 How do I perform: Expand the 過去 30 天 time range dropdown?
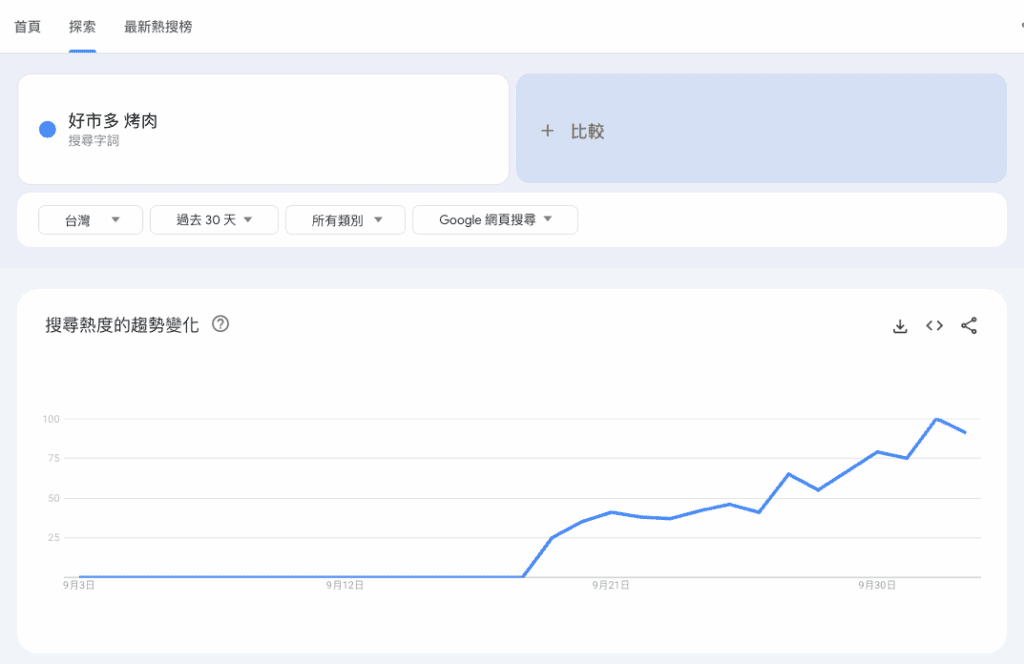coord(214,220)
